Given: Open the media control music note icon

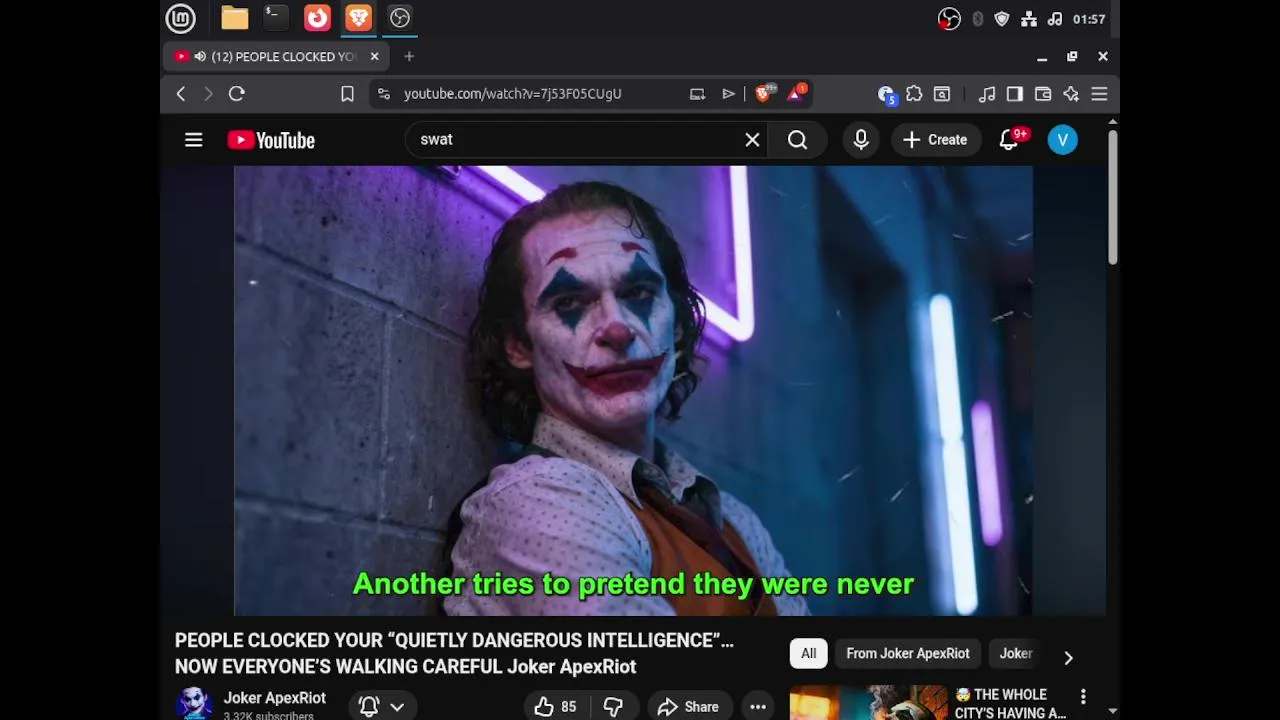Looking at the screenshot, I should click(987, 94).
